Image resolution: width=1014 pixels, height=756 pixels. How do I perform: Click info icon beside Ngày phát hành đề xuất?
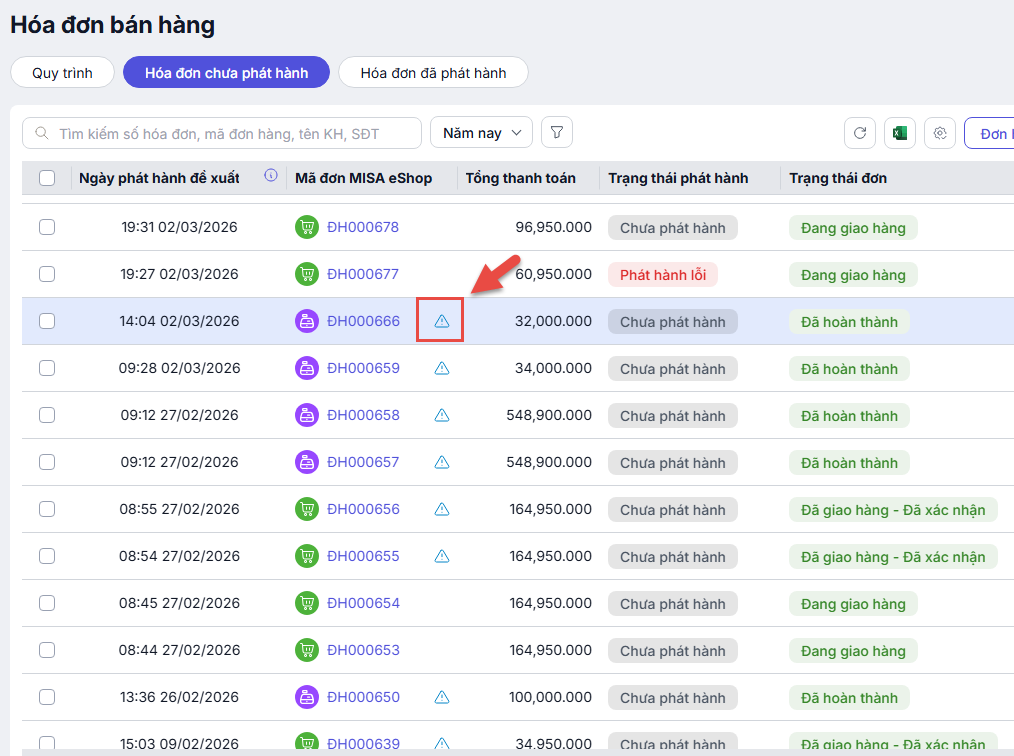point(270,177)
